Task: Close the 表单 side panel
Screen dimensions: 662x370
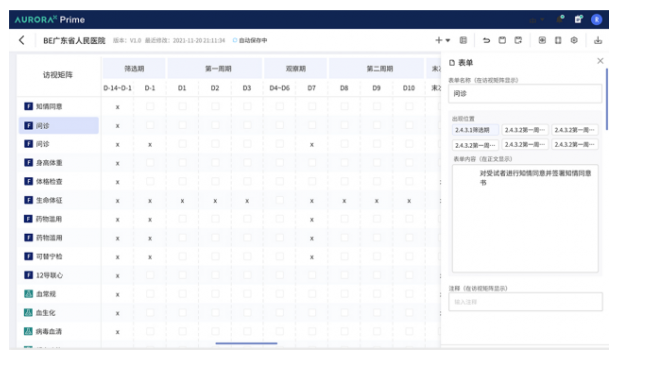Action: [600, 61]
